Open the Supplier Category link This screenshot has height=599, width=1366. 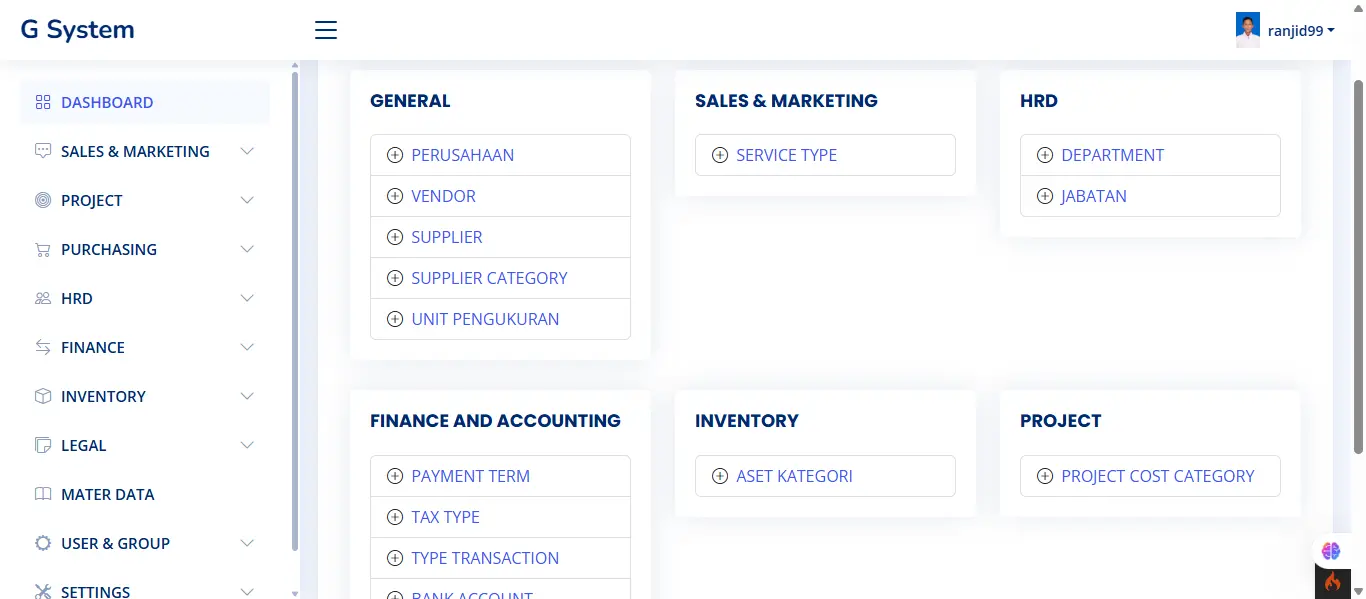point(489,278)
